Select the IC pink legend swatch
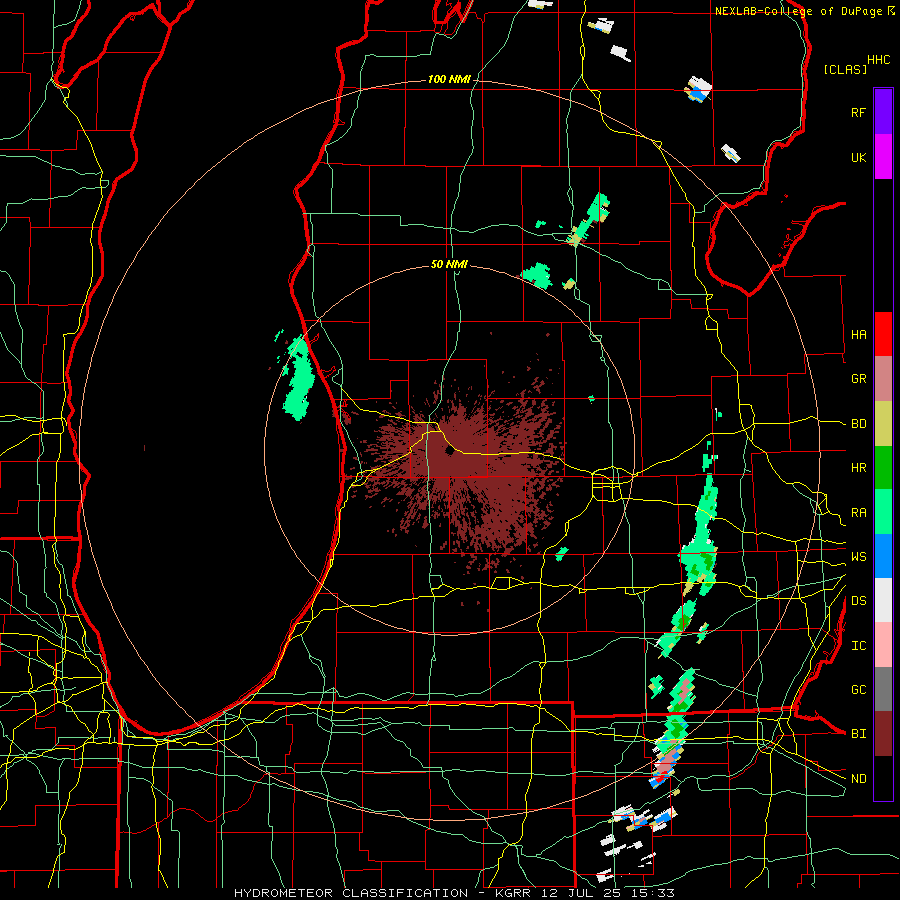Viewport: 900px width, 900px height. 883,645
